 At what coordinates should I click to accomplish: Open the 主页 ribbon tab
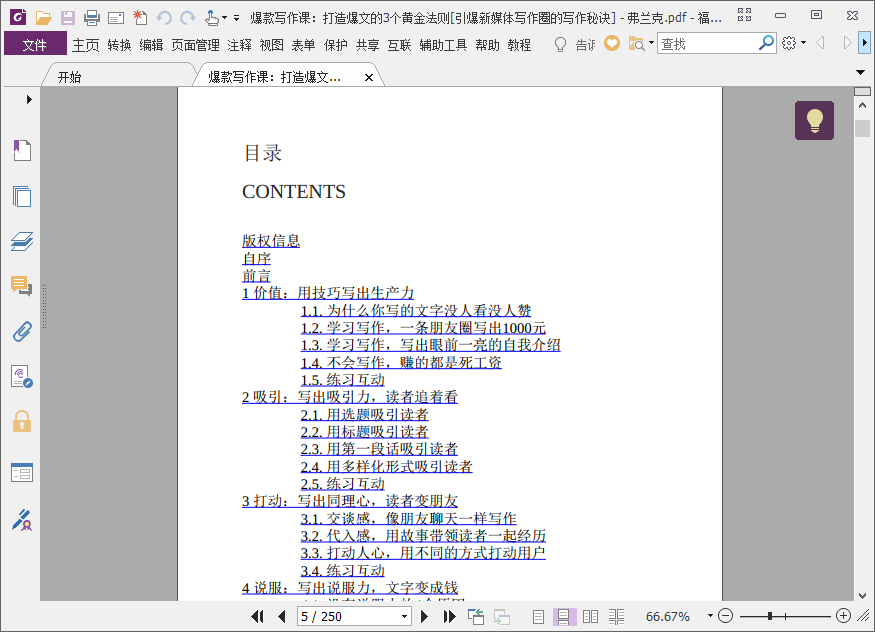(85, 45)
